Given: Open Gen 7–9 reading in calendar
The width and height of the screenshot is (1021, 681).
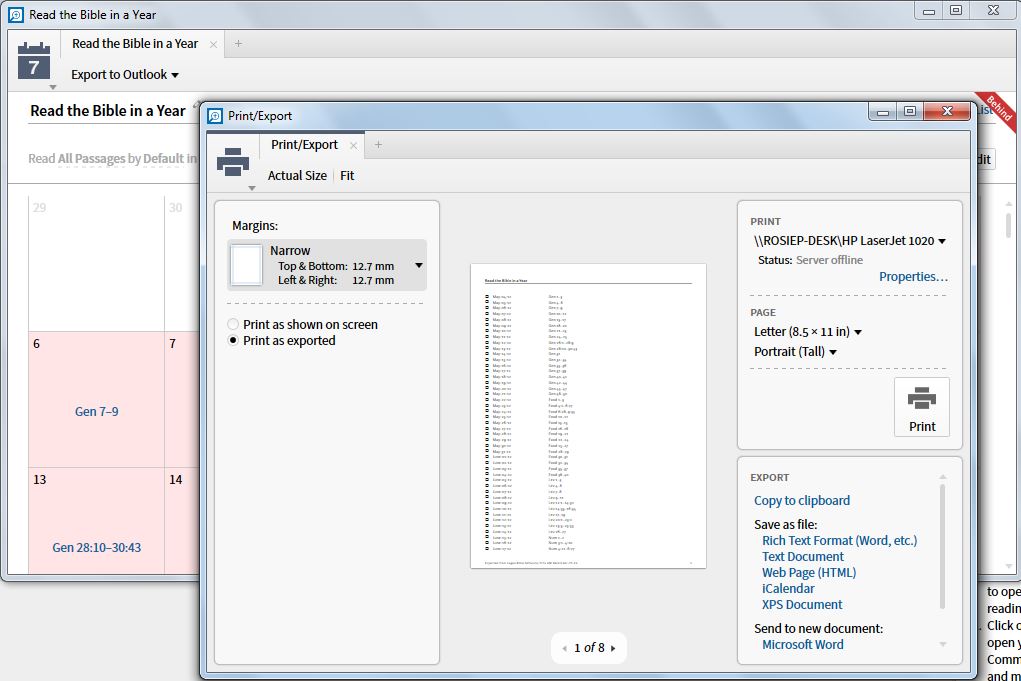Looking at the screenshot, I should [x=96, y=411].
